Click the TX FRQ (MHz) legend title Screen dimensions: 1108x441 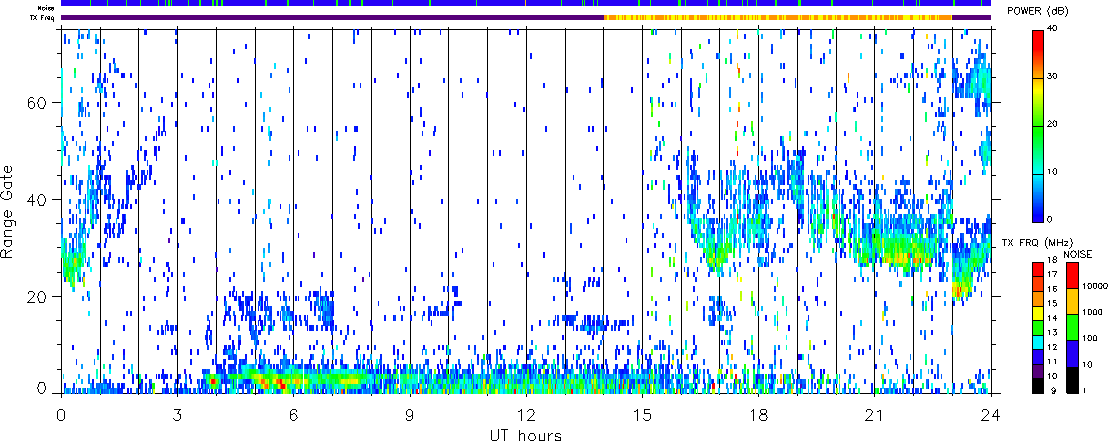tap(1037, 242)
